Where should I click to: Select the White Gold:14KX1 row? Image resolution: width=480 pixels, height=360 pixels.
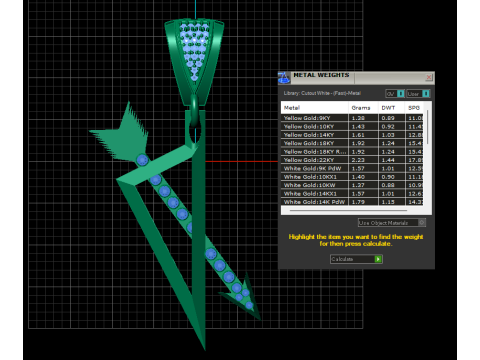(352, 194)
